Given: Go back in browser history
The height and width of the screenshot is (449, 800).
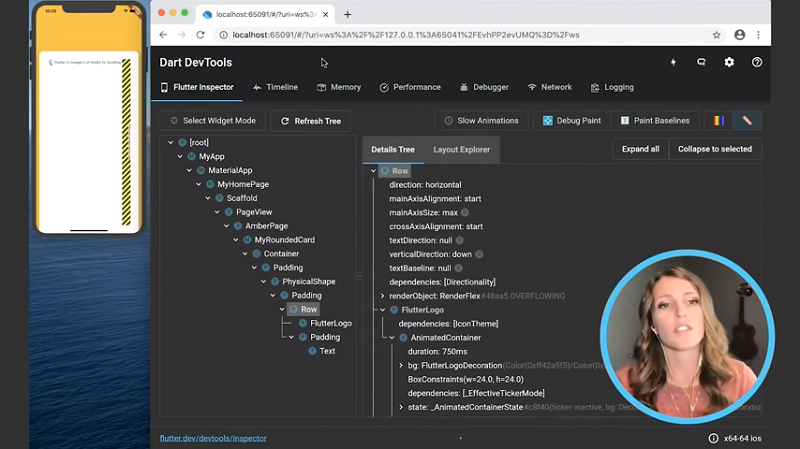Looking at the screenshot, I should [163, 35].
